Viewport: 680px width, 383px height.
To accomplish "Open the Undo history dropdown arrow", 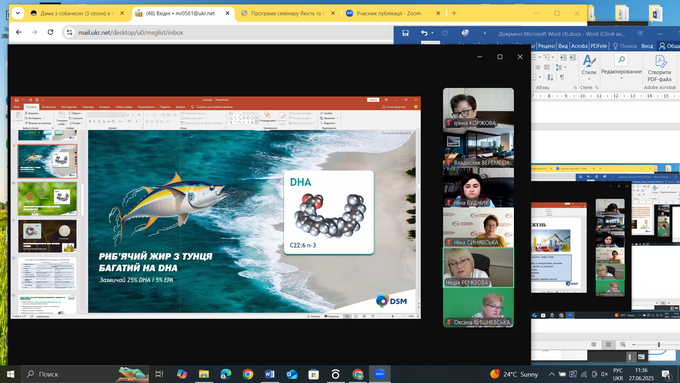I will pos(432,33).
